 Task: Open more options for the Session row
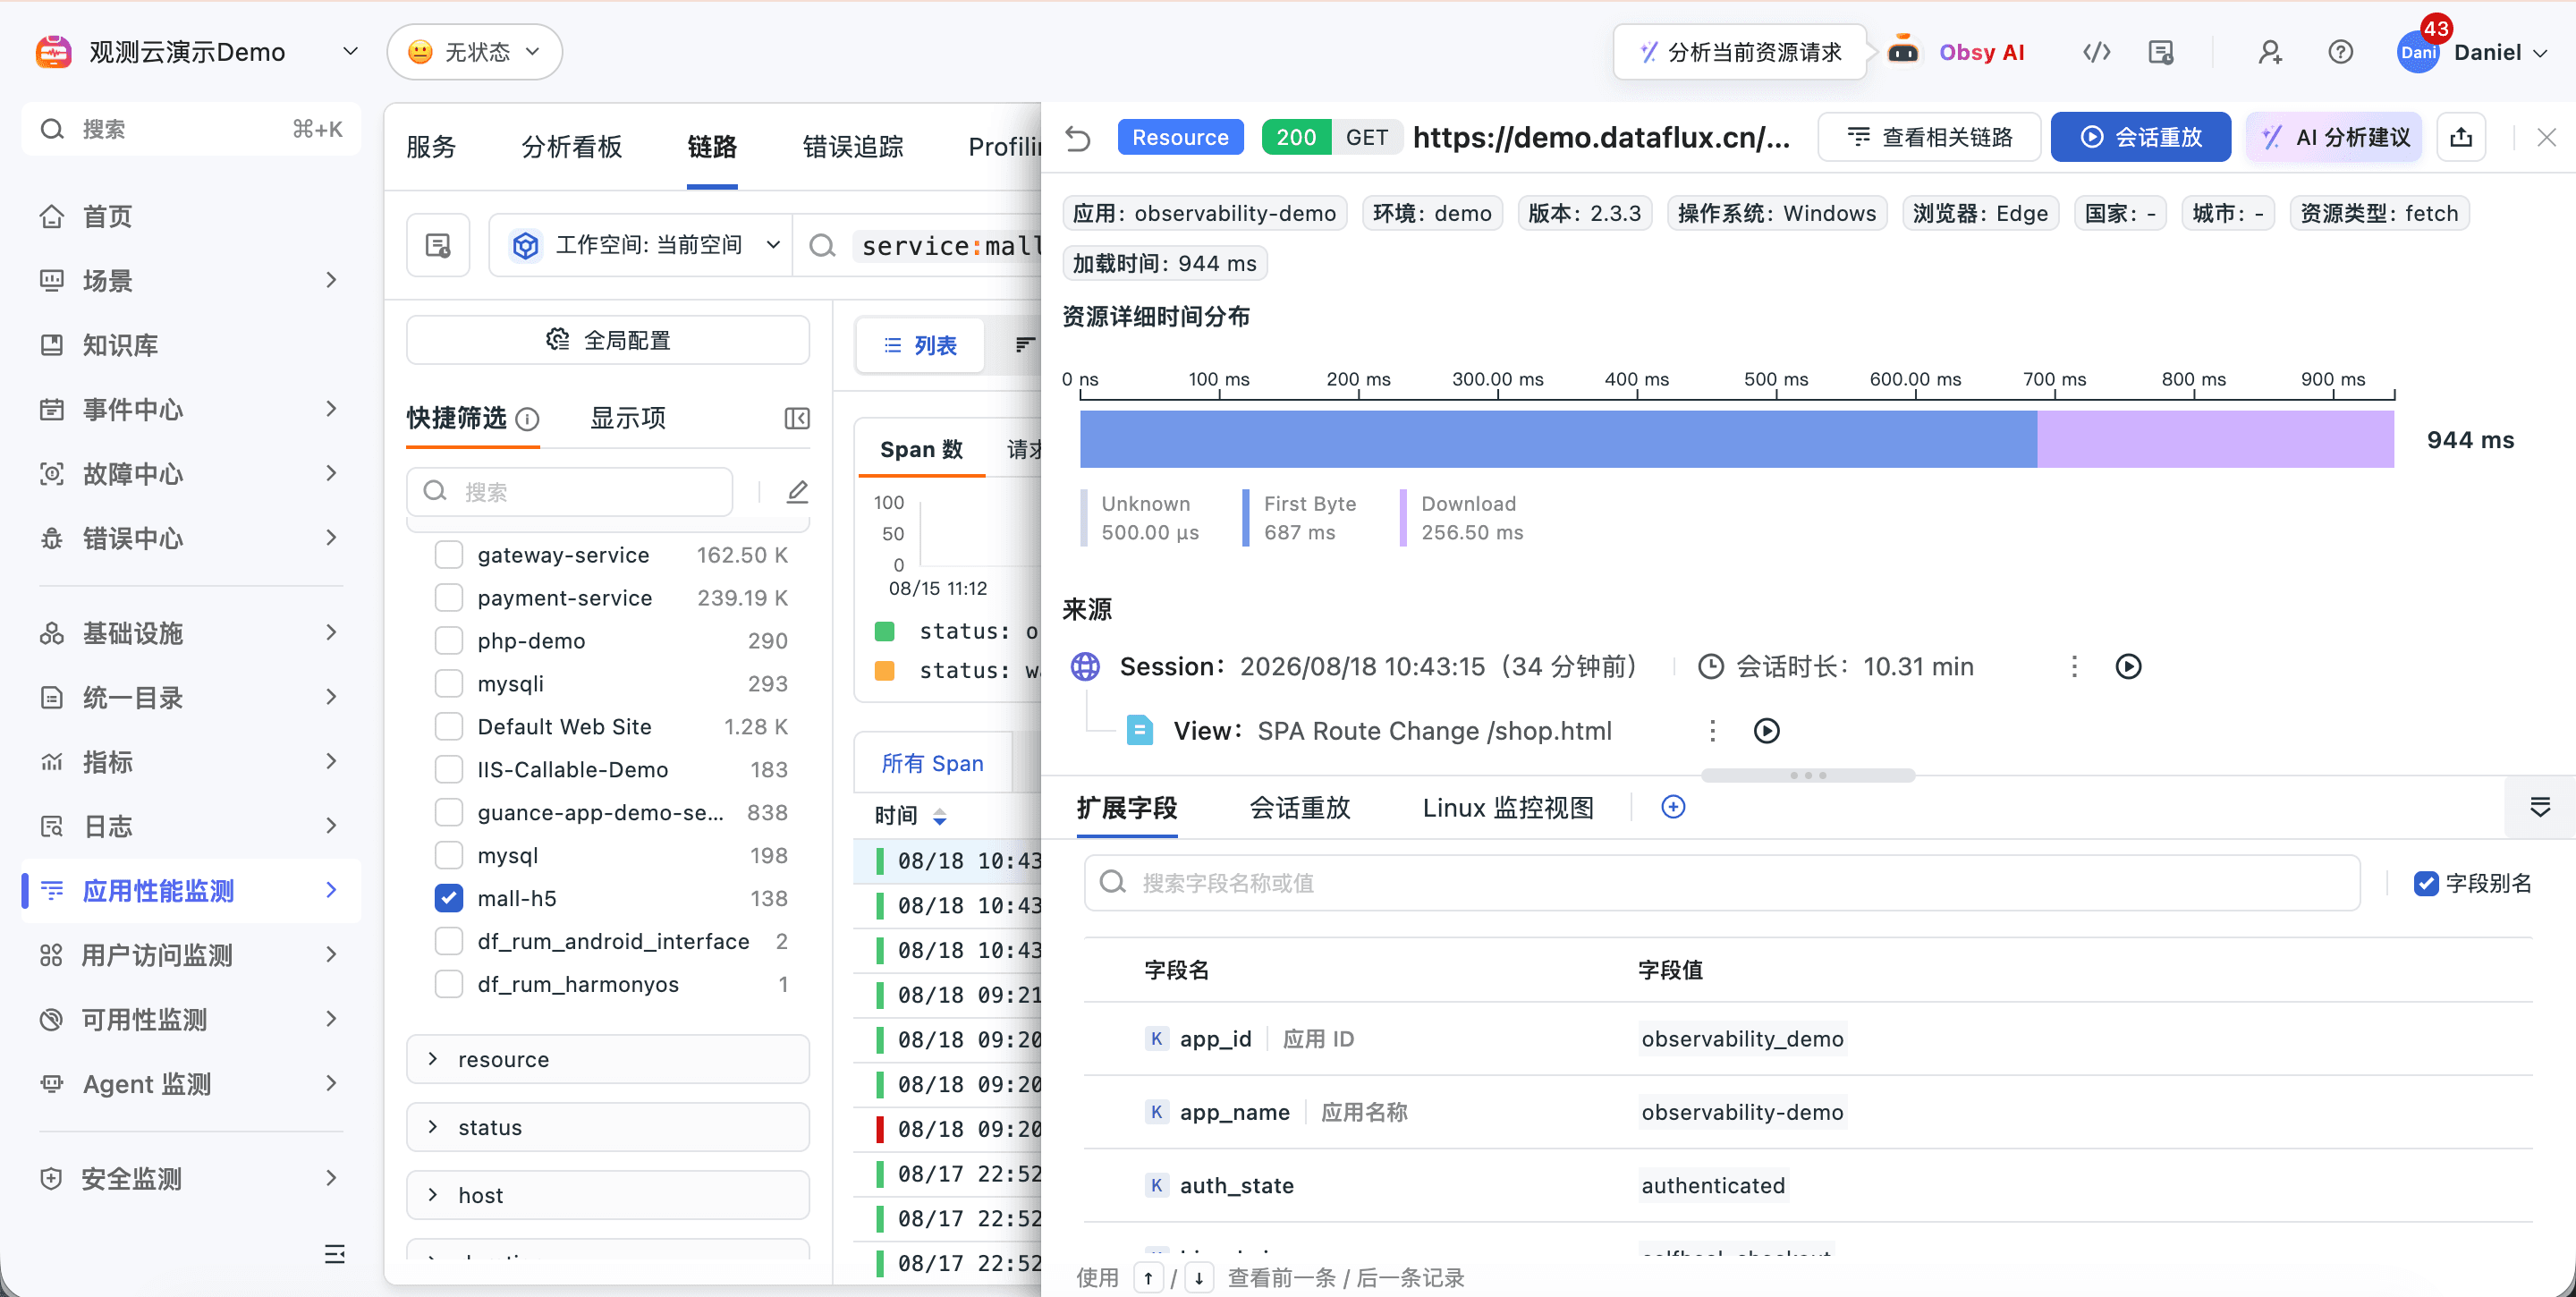click(x=2074, y=666)
